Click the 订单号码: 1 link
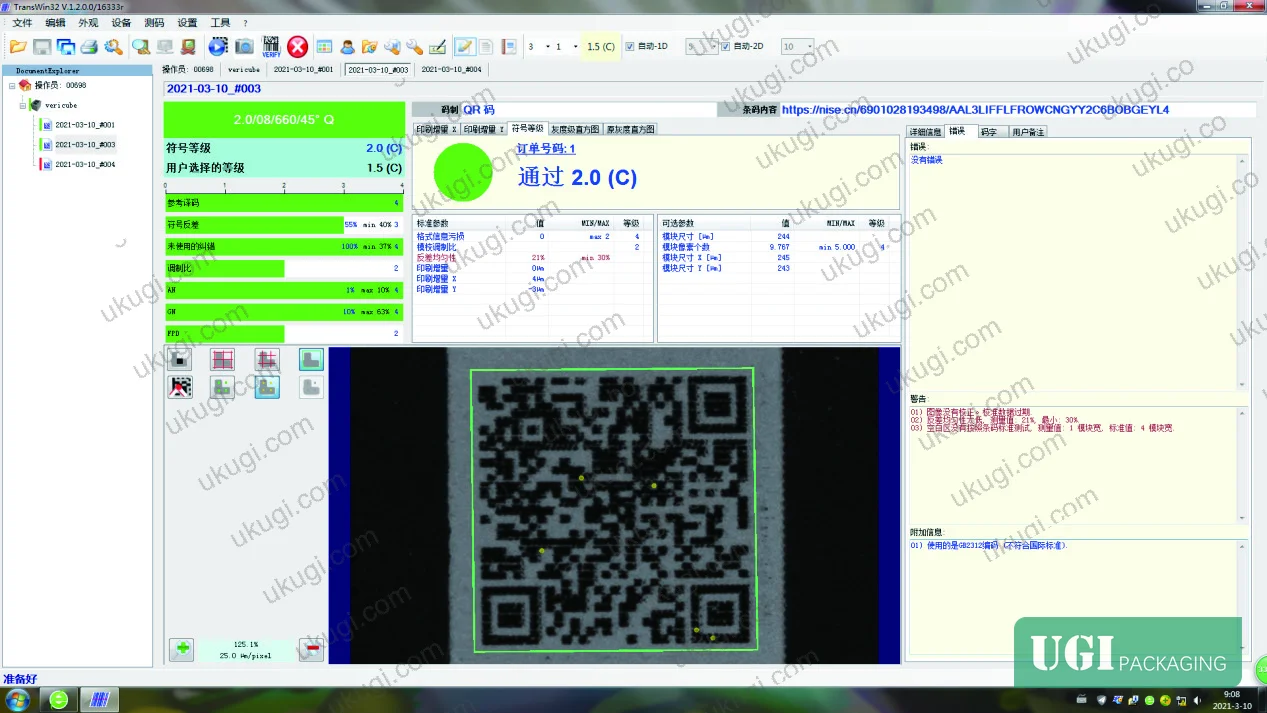This screenshot has width=1267, height=713. tap(546, 148)
